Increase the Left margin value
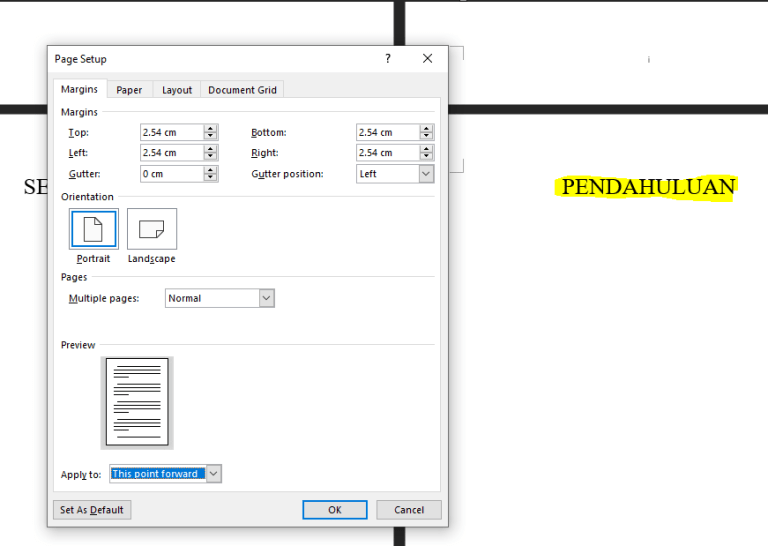This screenshot has height=546, width=768. 211,149
